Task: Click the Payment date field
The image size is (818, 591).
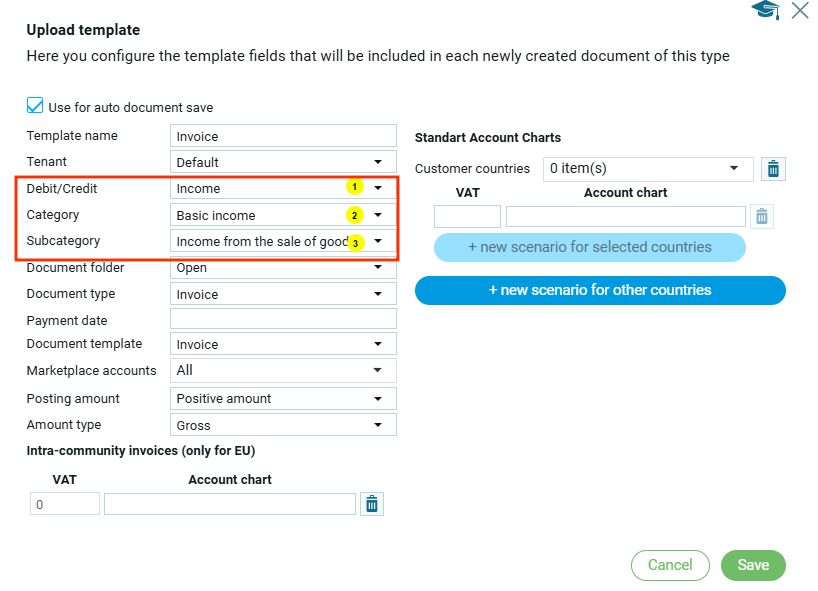Action: tap(283, 319)
